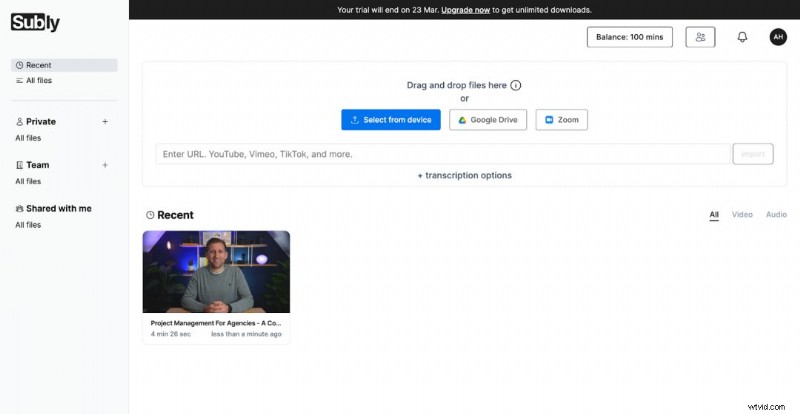Open the Project Management video thumbnail

(x=216, y=272)
